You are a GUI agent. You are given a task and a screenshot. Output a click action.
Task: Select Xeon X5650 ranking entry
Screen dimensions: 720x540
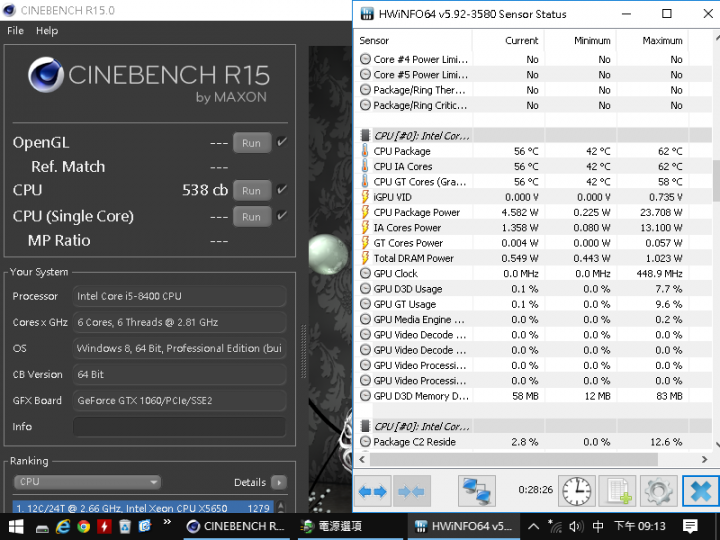tap(143, 508)
